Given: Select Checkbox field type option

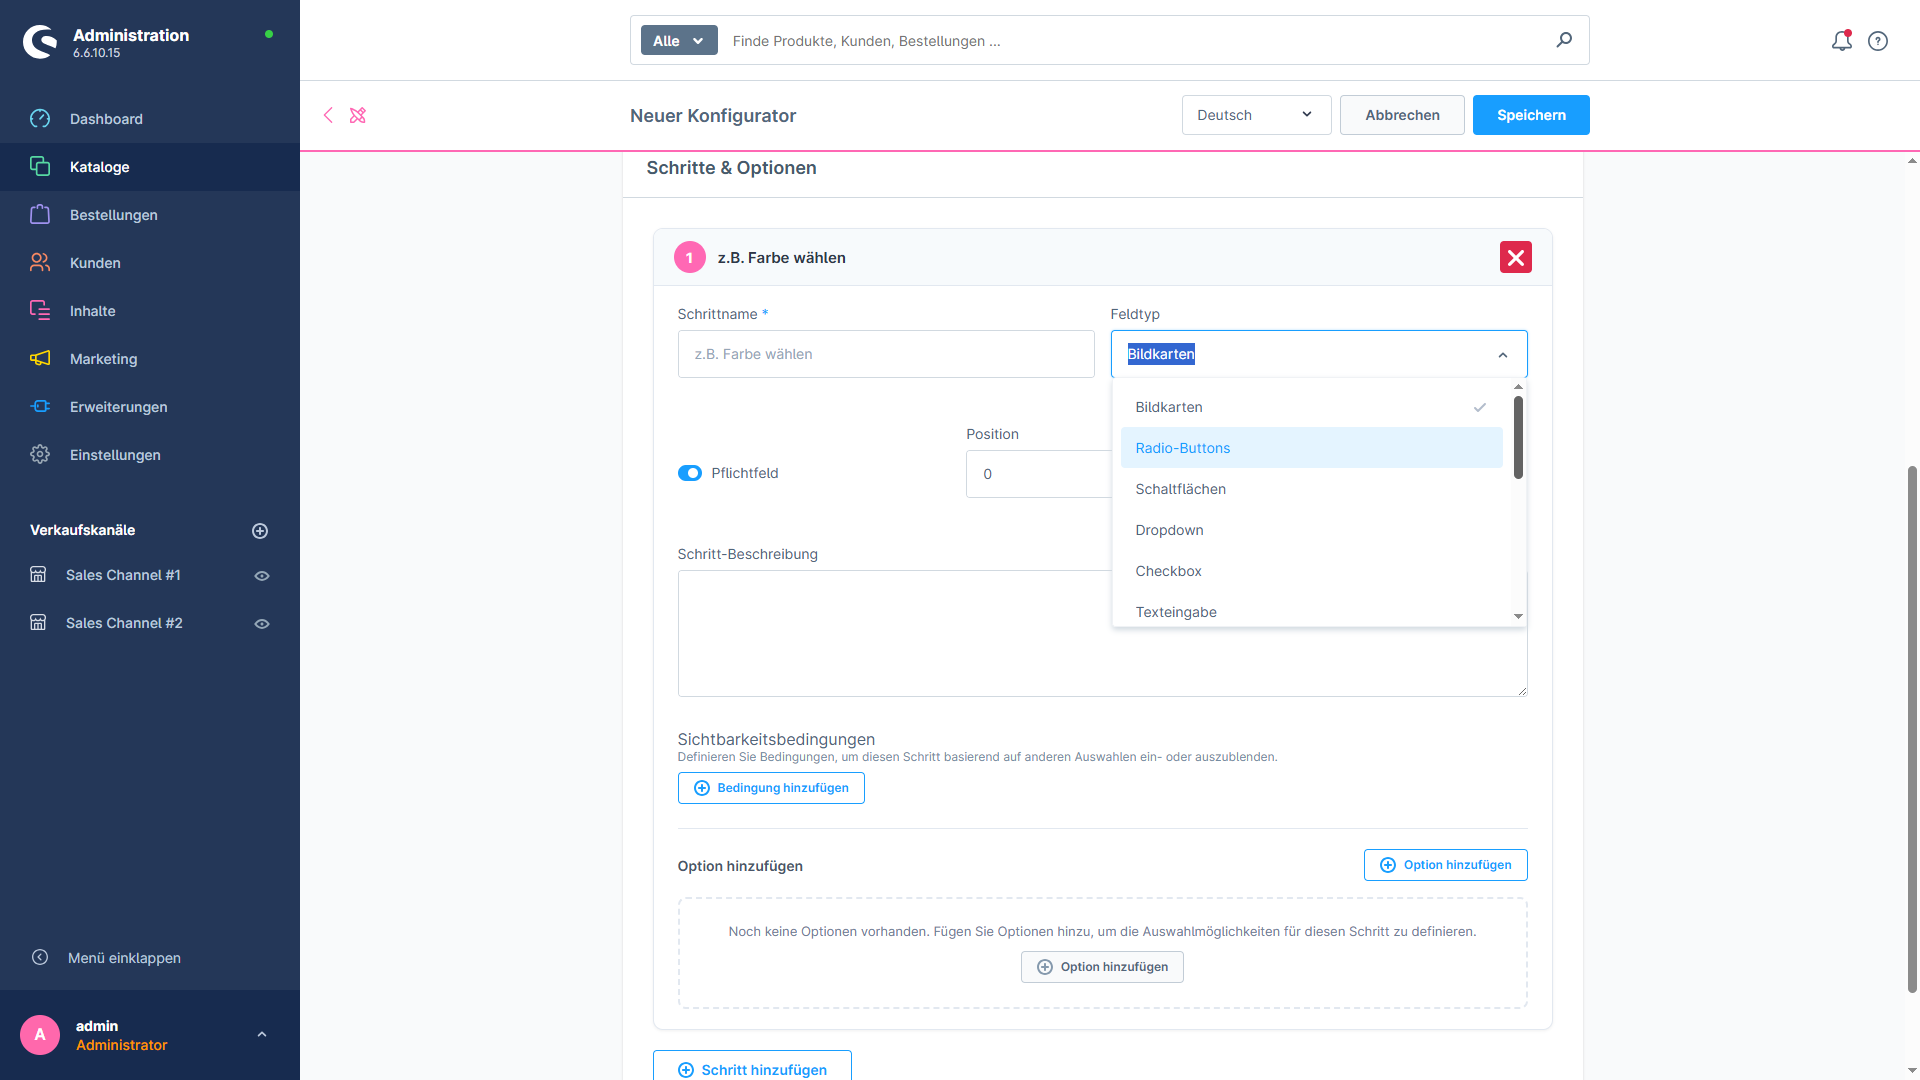Looking at the screenshot, I should point(1311,571).
